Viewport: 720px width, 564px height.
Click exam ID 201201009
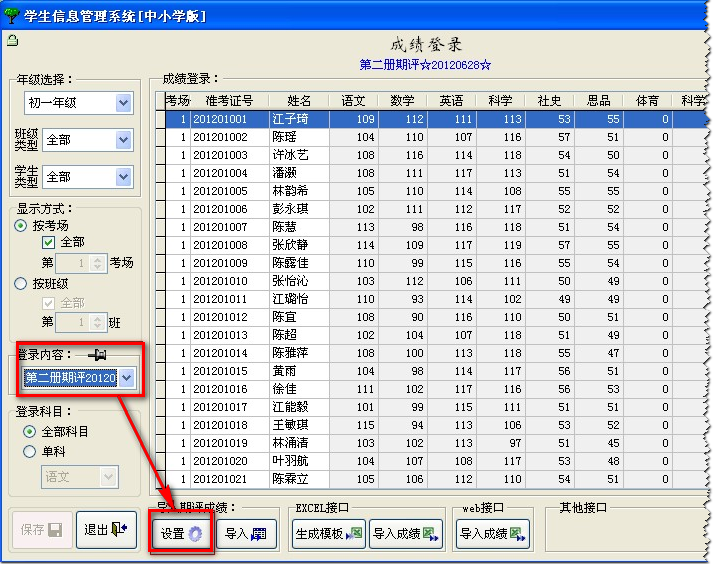point(220,263)
